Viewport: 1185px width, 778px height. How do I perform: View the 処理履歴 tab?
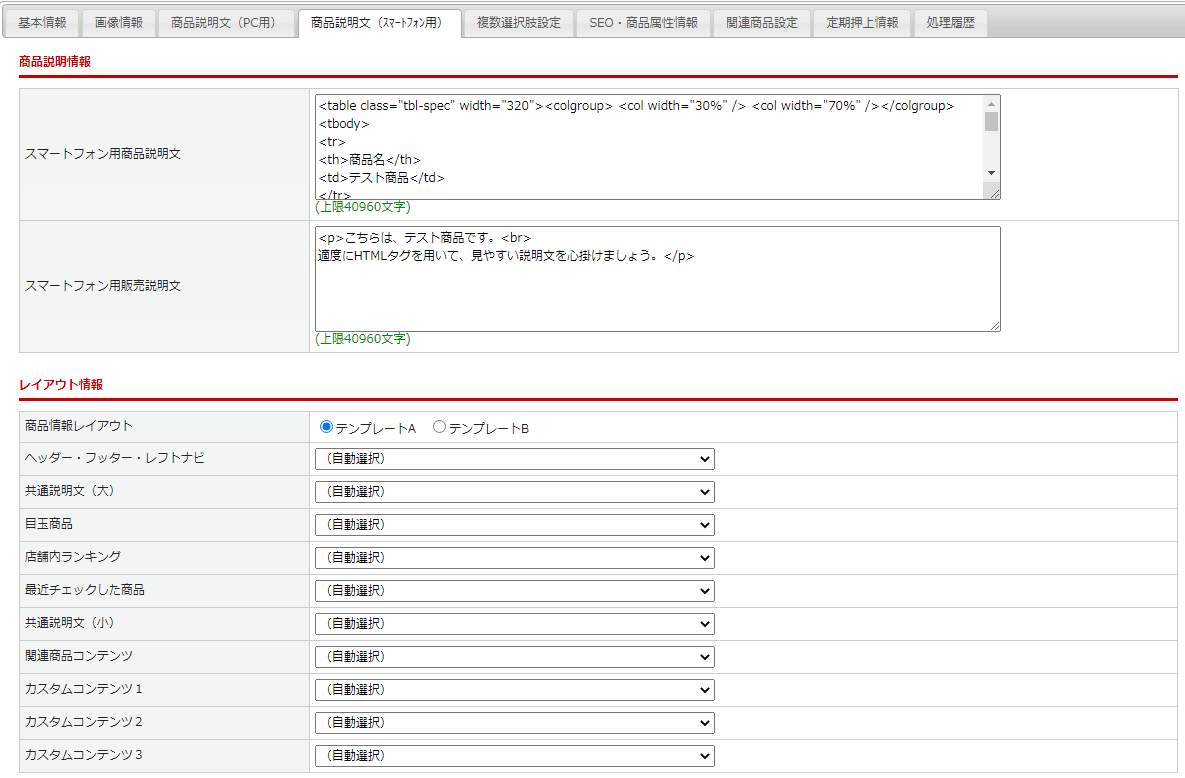(x=949, y=23)
